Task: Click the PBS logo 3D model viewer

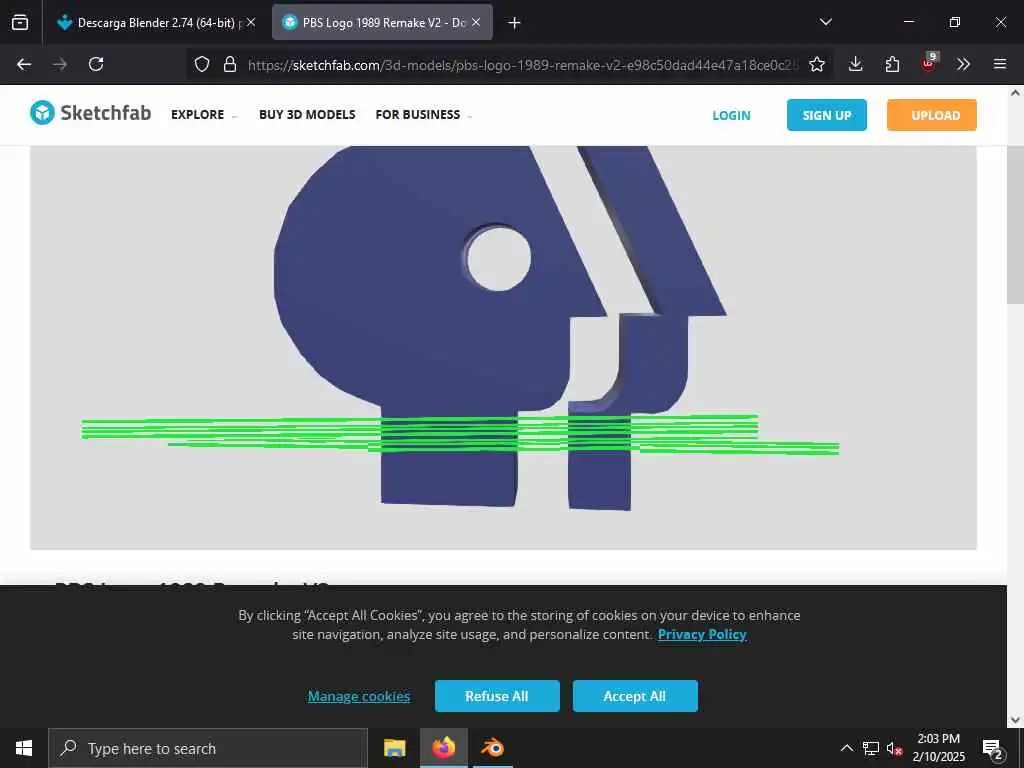Action: coord(503,347)
